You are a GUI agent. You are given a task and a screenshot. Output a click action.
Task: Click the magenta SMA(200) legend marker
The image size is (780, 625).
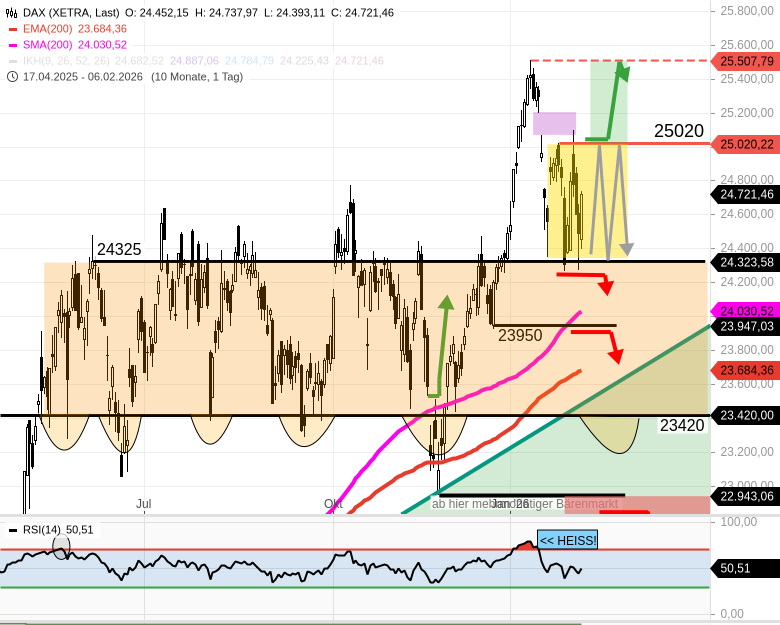(13, 45)
